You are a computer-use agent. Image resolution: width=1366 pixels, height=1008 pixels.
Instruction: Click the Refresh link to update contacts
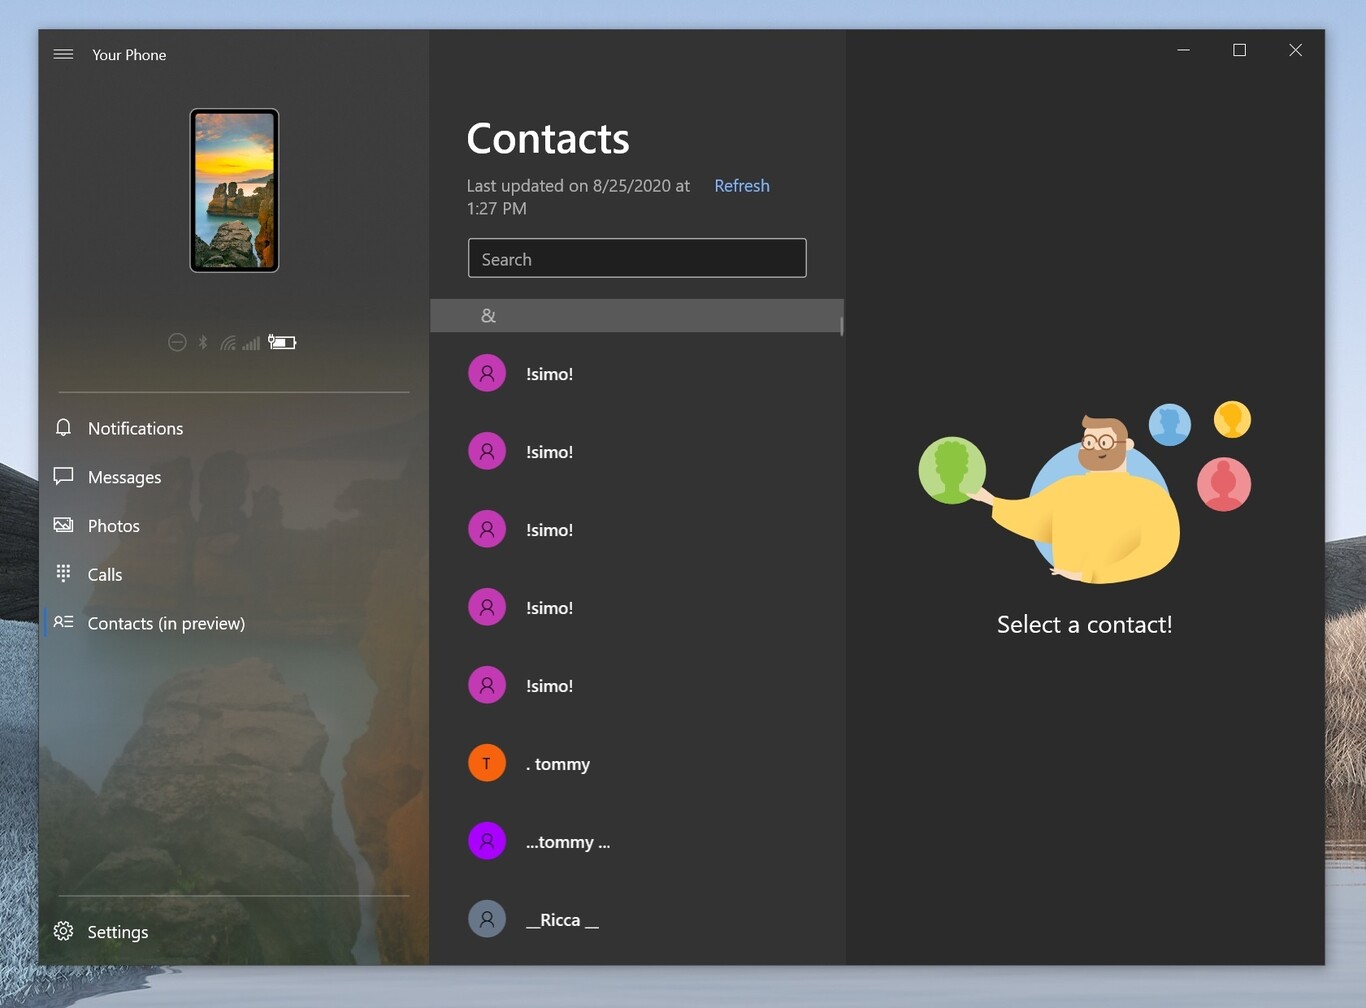[741, 185]
